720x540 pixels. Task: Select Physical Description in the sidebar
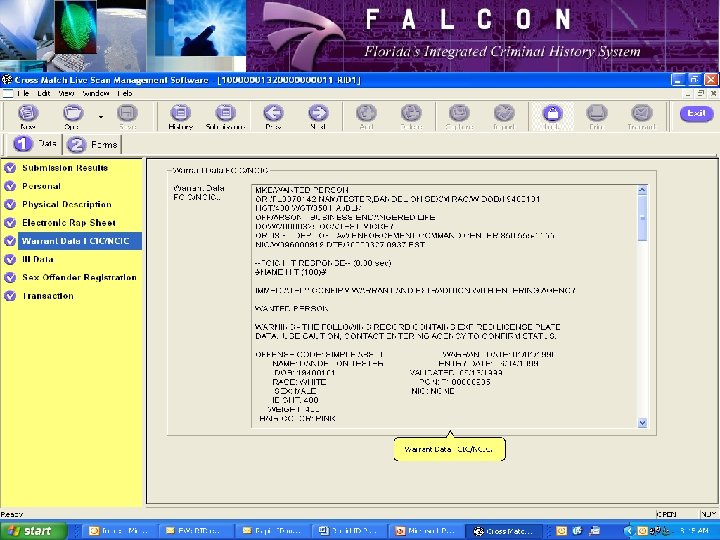[67, 204]
